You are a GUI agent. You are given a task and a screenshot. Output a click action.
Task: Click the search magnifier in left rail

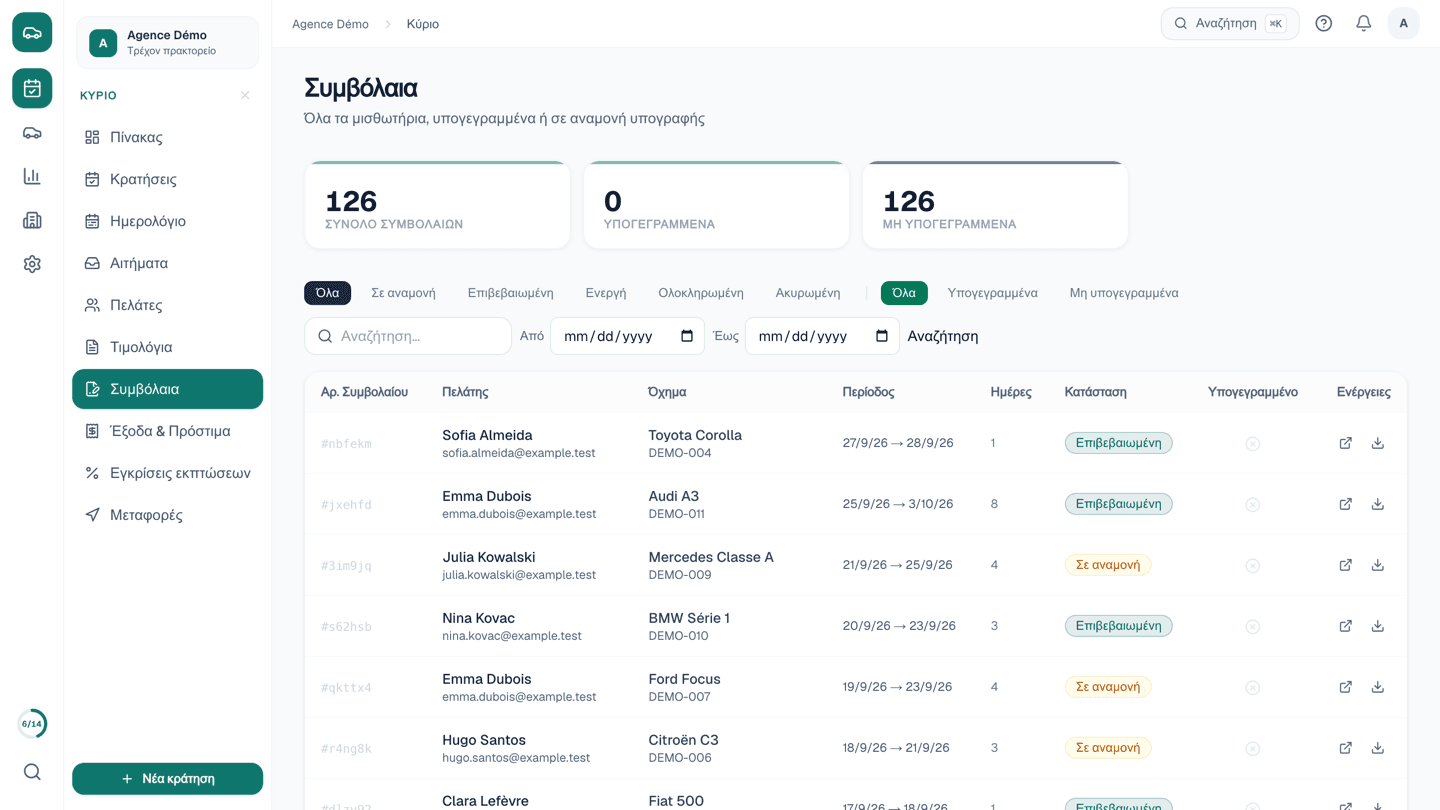(x=32, y=772)
